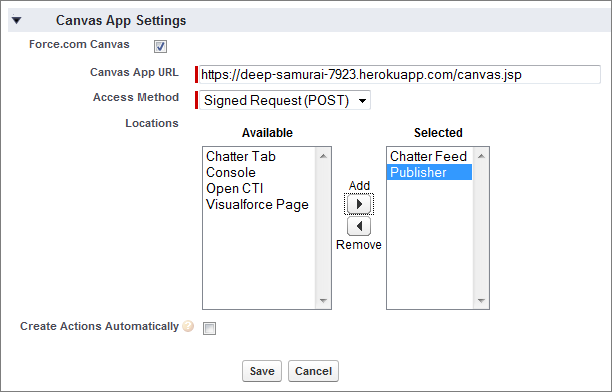The image size is (612, 392).
Task: Click the Selected list scroll-down arrow
Action: [481, 301]
